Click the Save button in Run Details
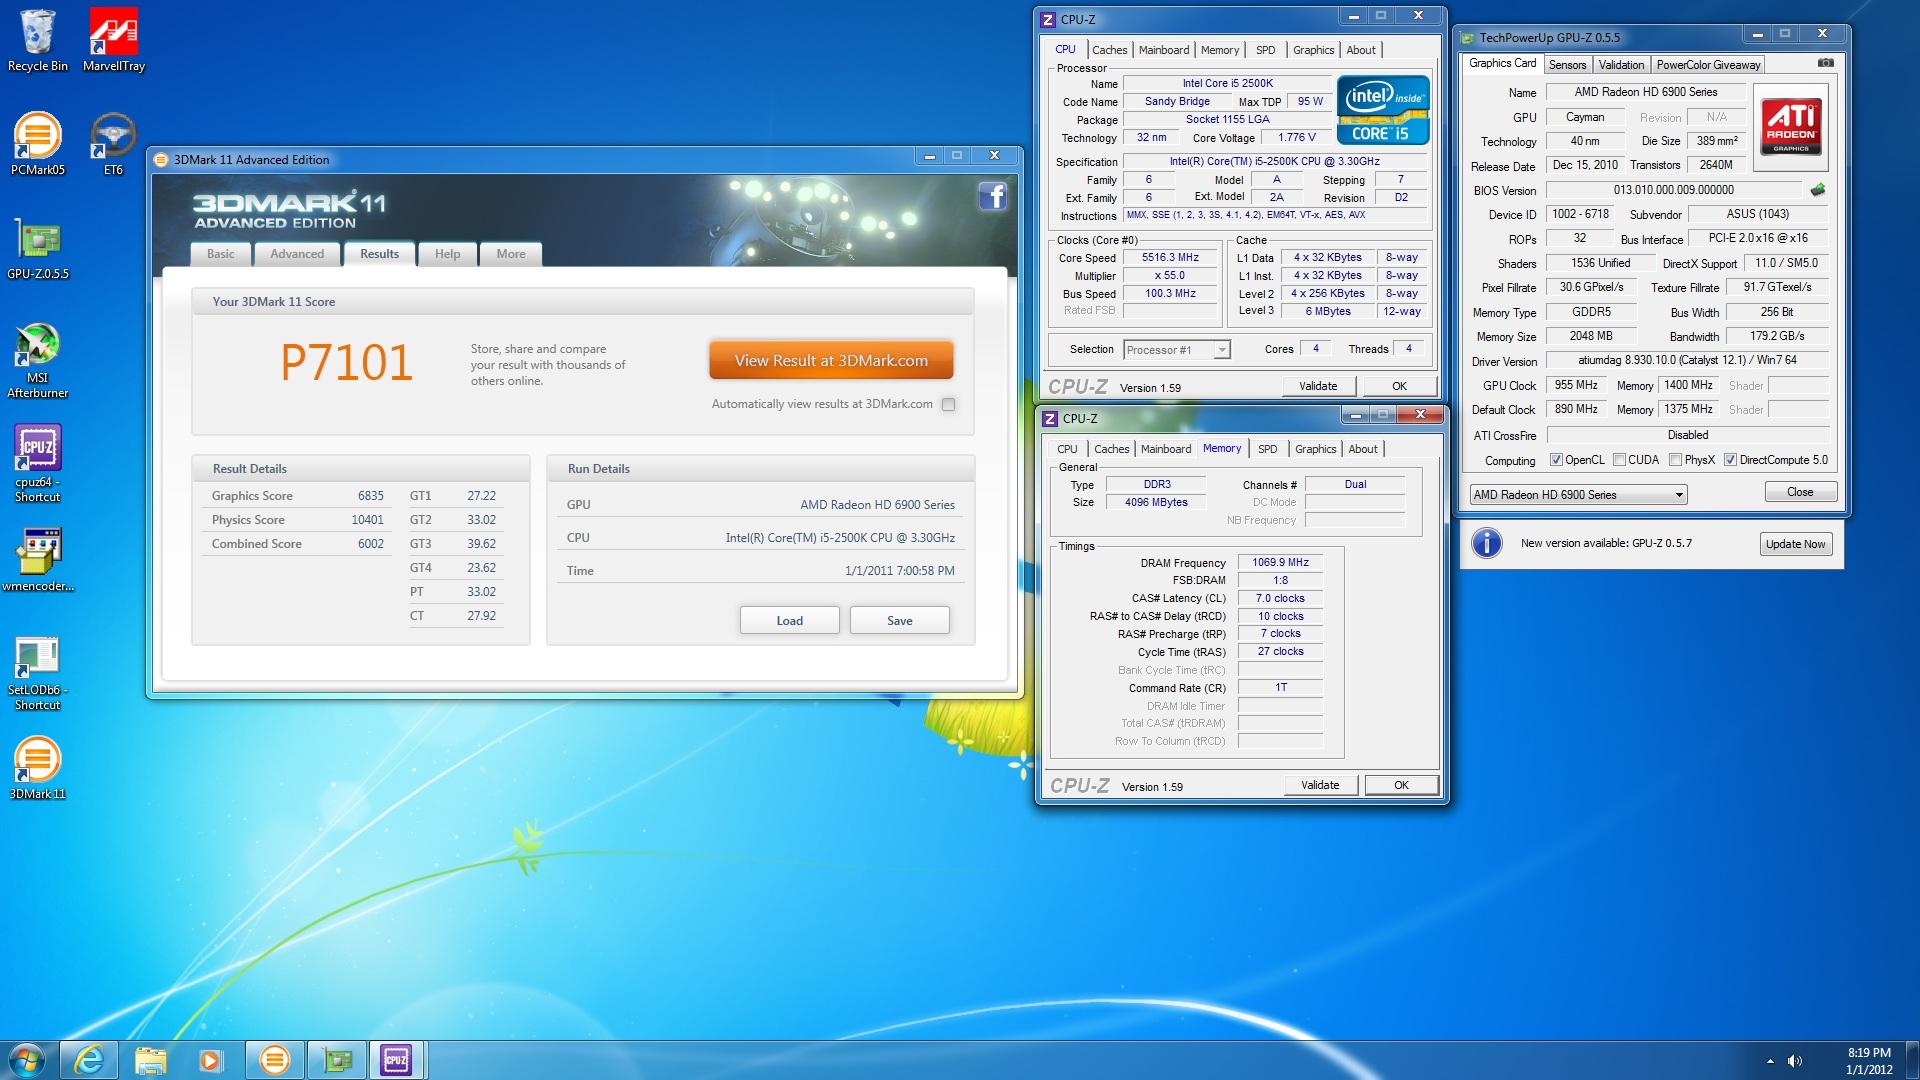This screenshot has width=1920, height=1080. pos(899,620)
